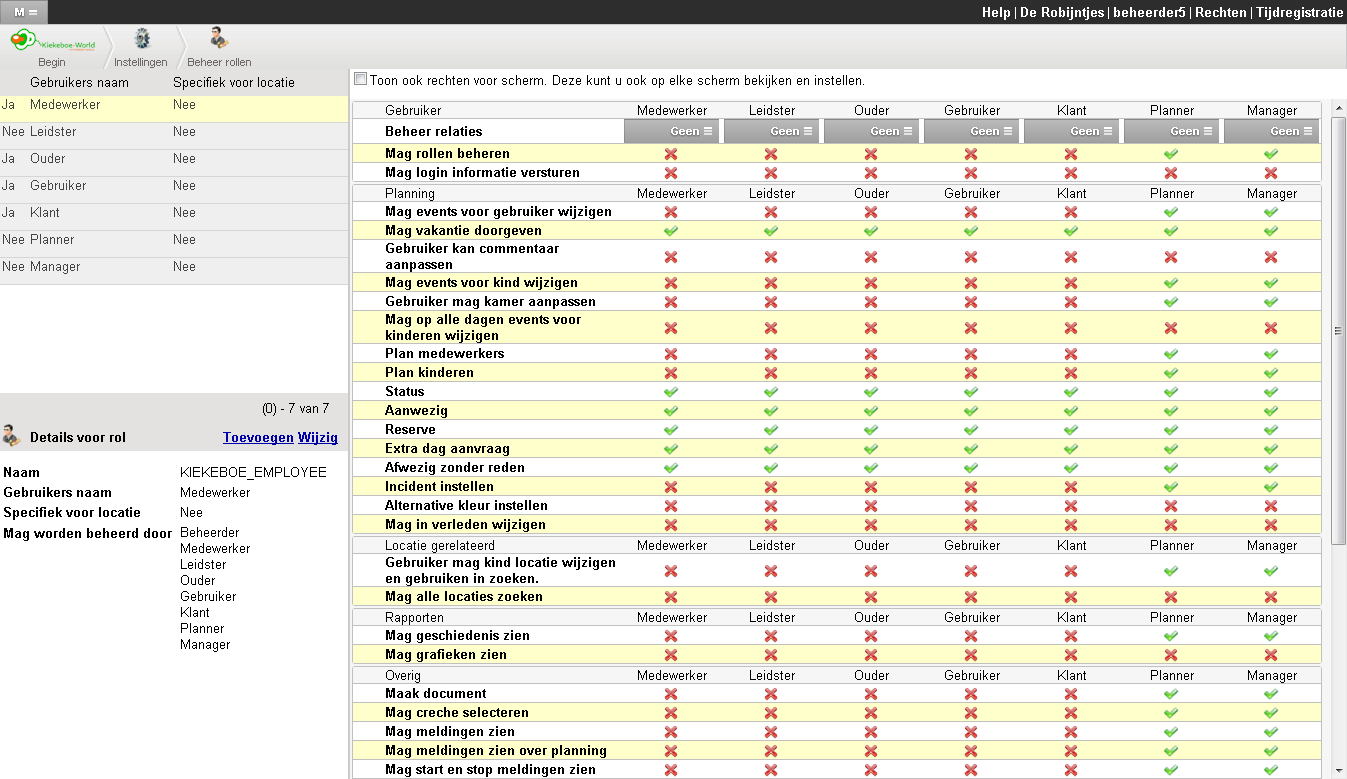This screenshot has width=1347, height=779.
Task: Select the Planner role row in list
Action: pyautogui.click(x=52, y=240)
